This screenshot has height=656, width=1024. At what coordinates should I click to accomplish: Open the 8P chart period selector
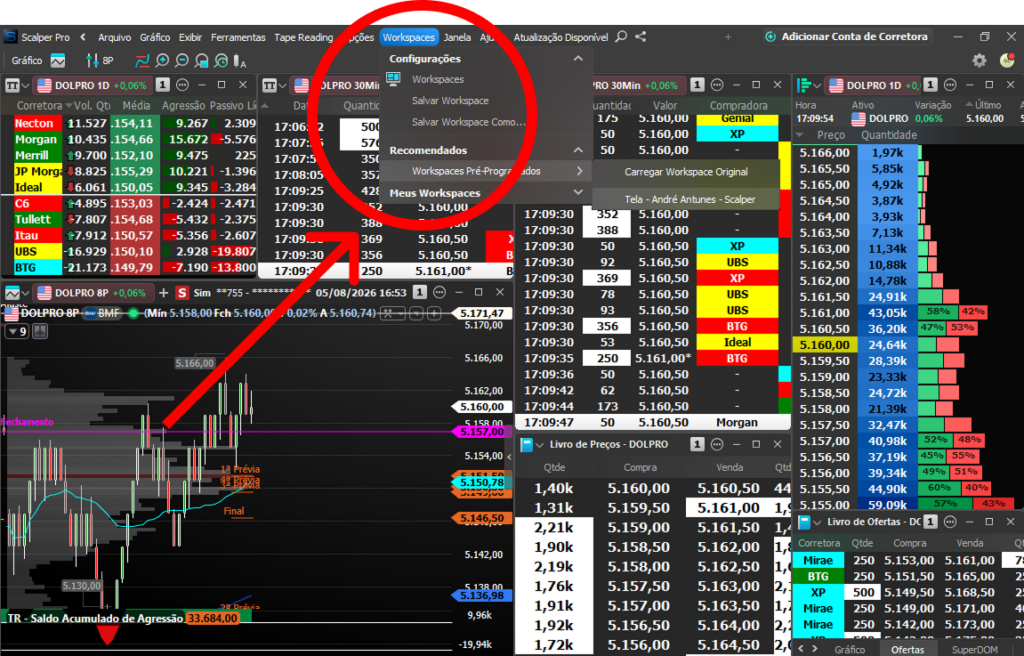point(100,61)
